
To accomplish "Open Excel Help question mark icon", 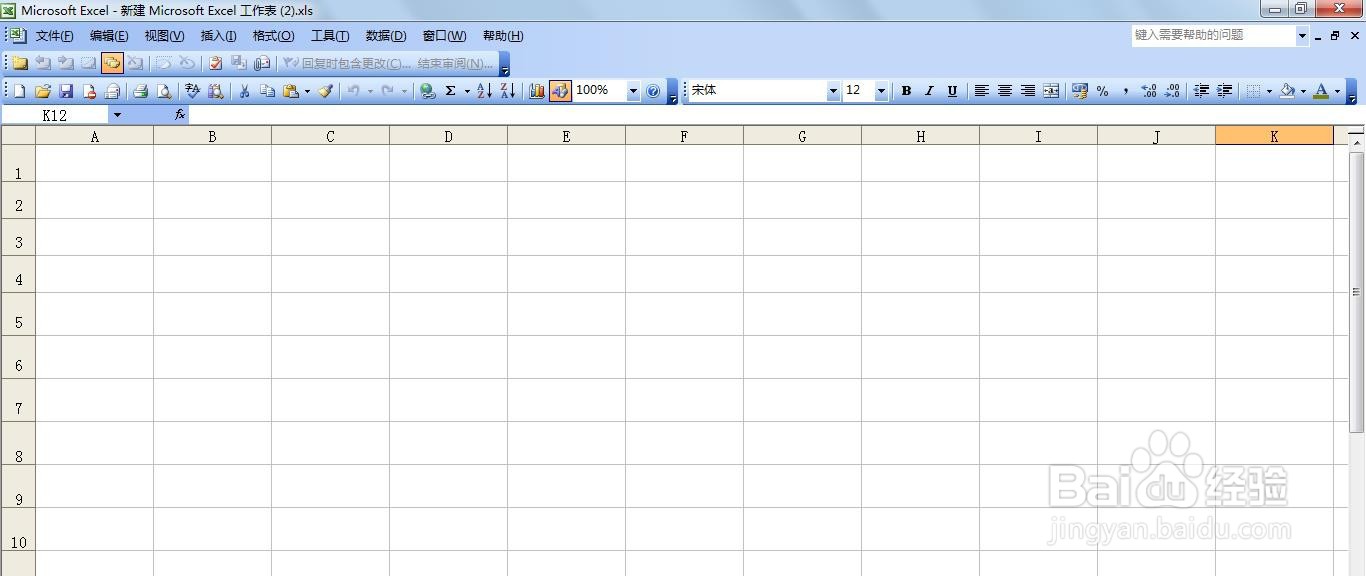I will [x=653, y=91].
